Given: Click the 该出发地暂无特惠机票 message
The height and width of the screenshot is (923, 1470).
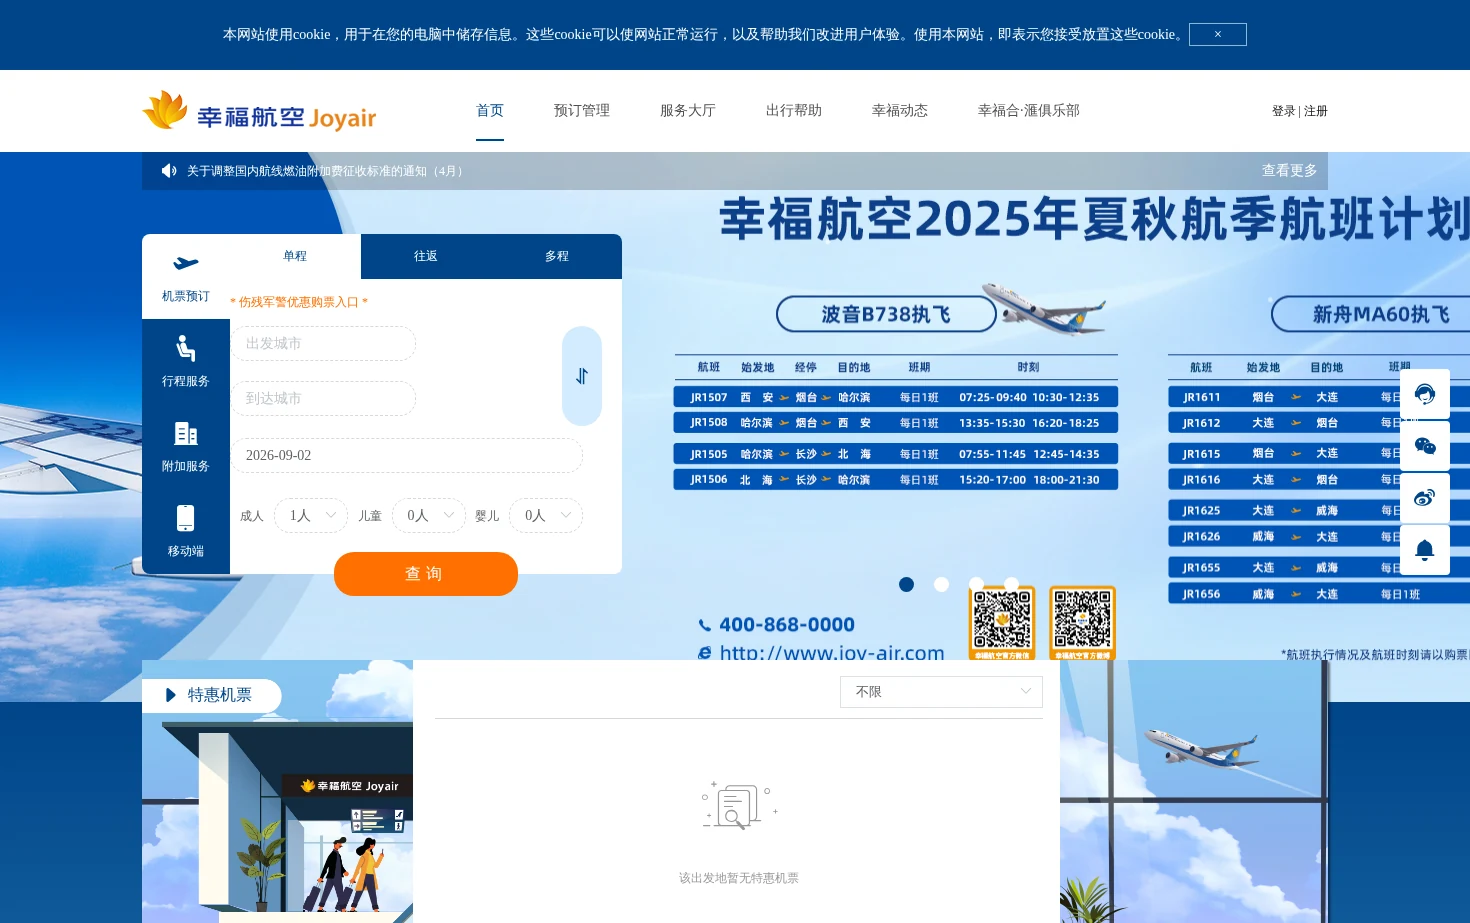Looking at the screenshot, I should click(739, 878).
